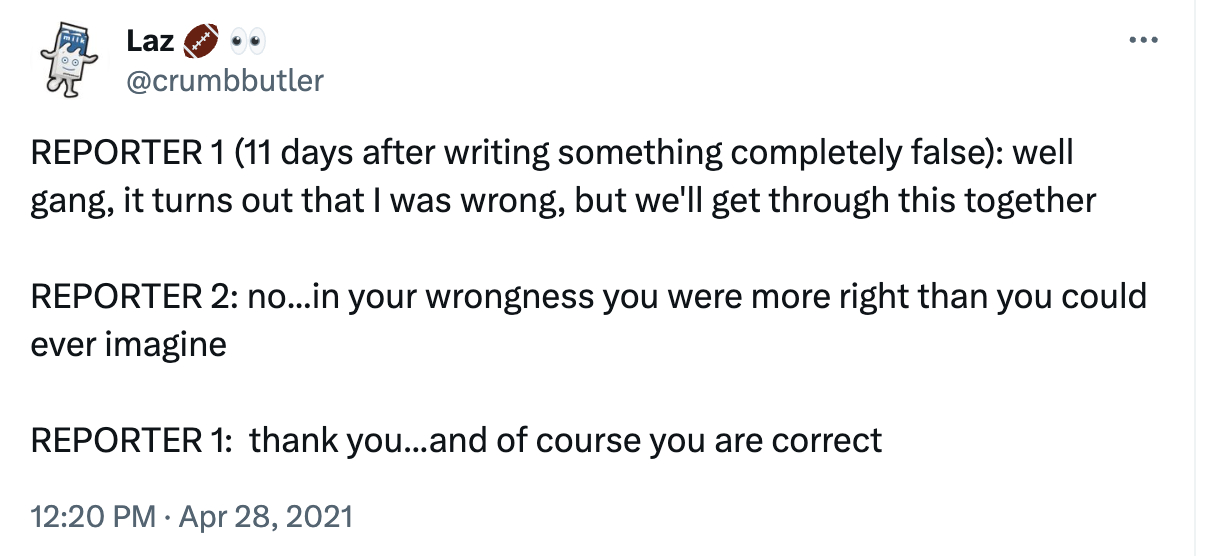Click the REPORTER 2 line of the tweet
Screen dimensions: 1206x556
click(588, 297)
